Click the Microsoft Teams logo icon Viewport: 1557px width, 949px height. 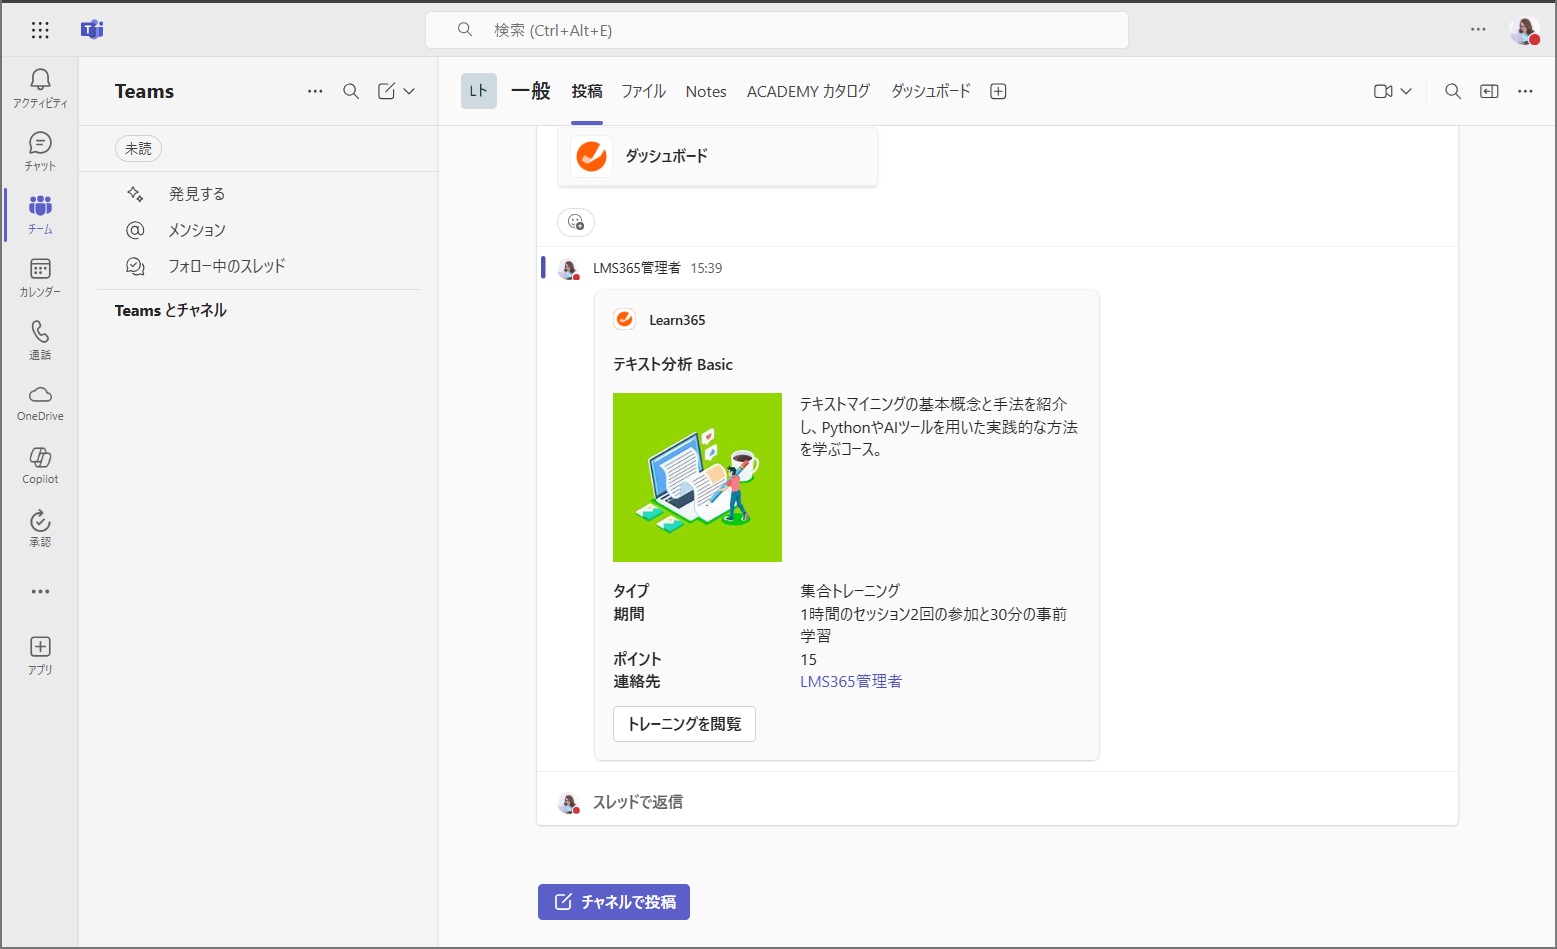pos(92,29)
